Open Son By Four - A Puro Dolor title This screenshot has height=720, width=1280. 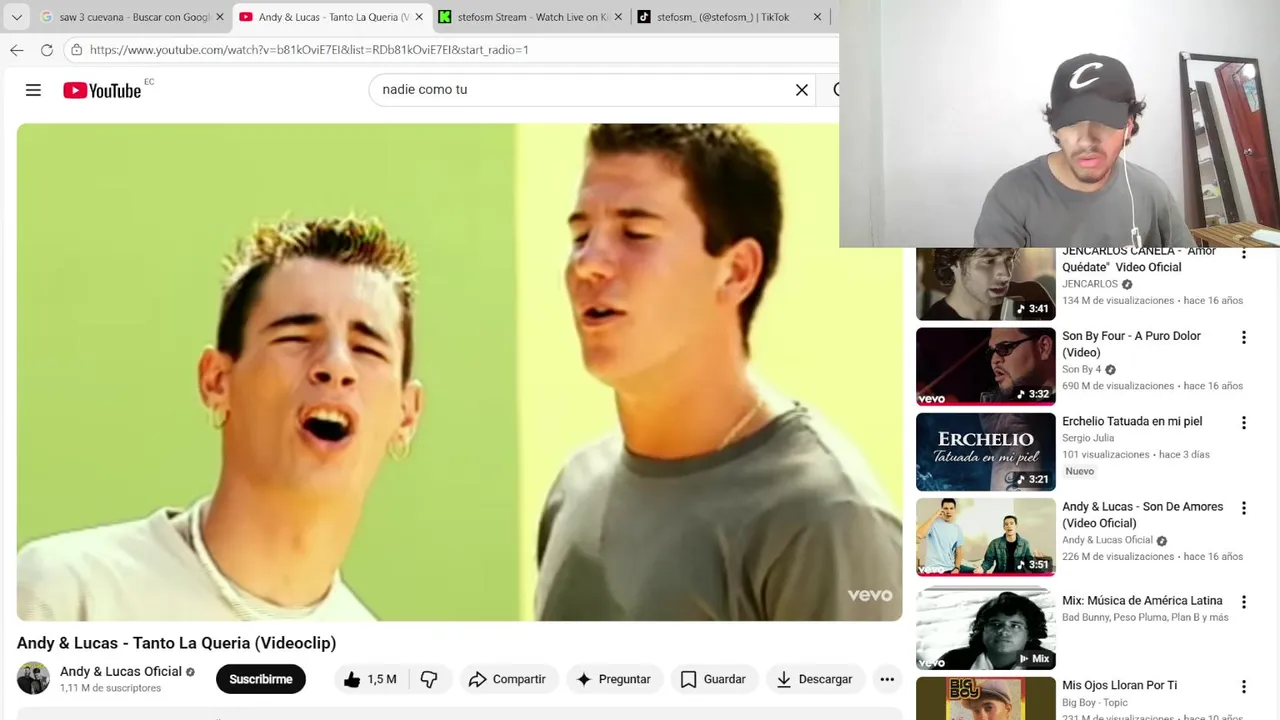point(1131,344)
